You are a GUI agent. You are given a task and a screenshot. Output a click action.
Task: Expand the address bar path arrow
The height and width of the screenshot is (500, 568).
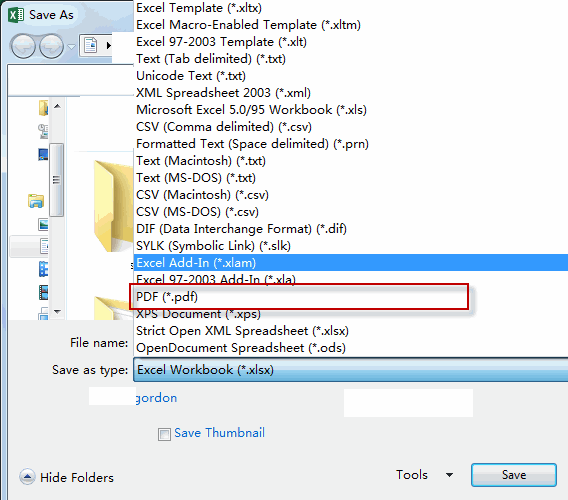108,46
